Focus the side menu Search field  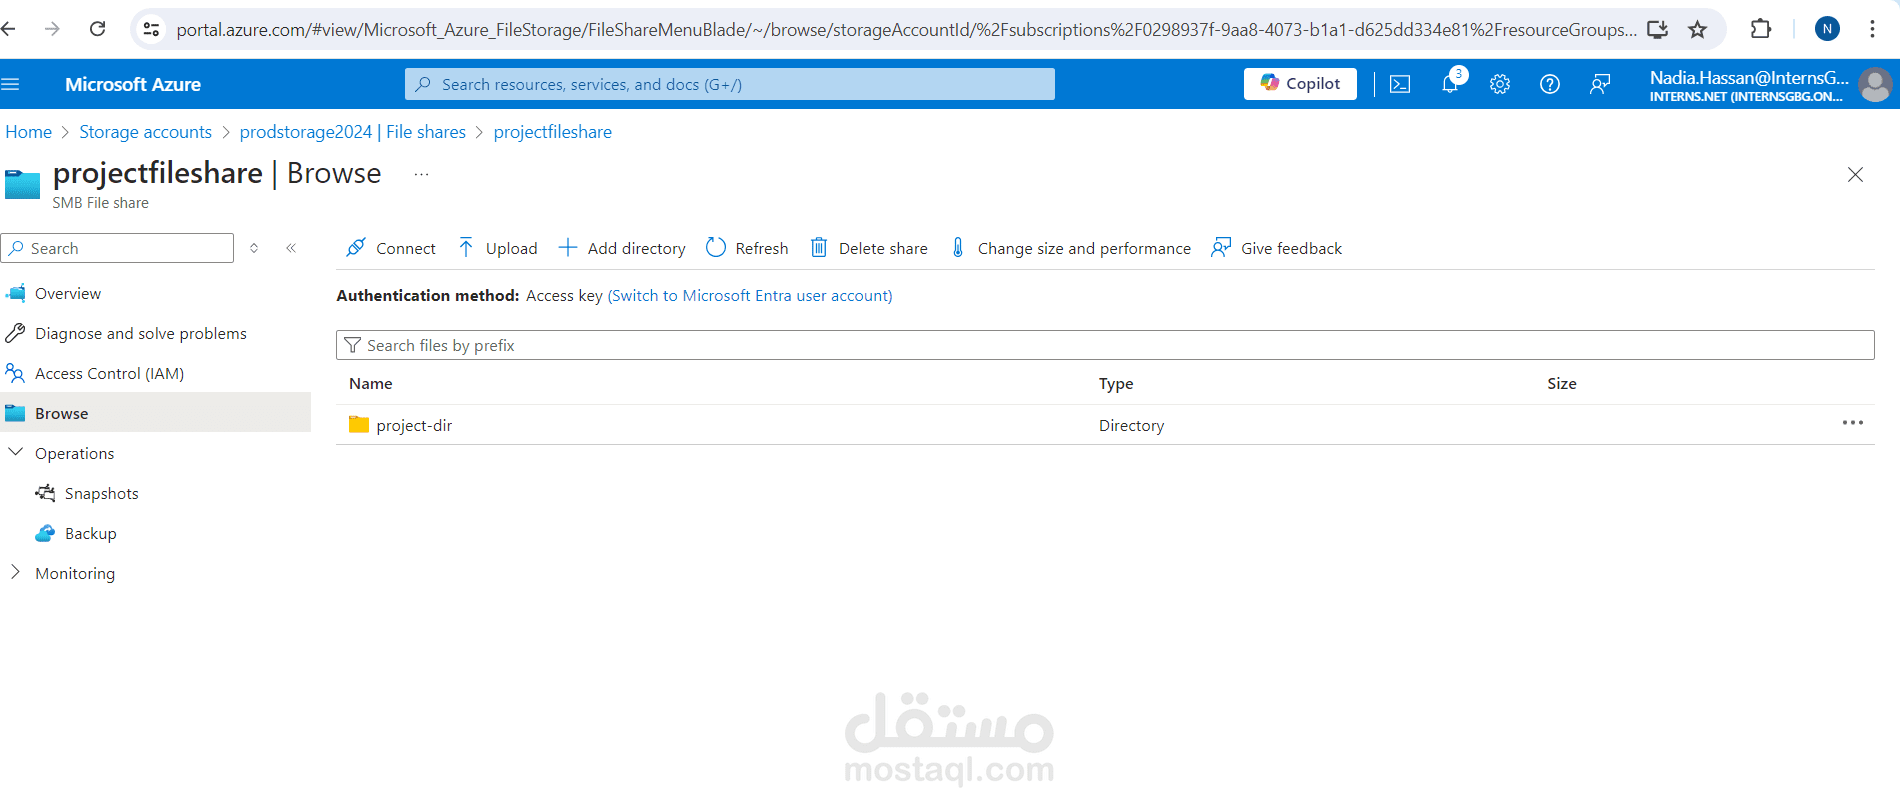[x=118, y=248]
